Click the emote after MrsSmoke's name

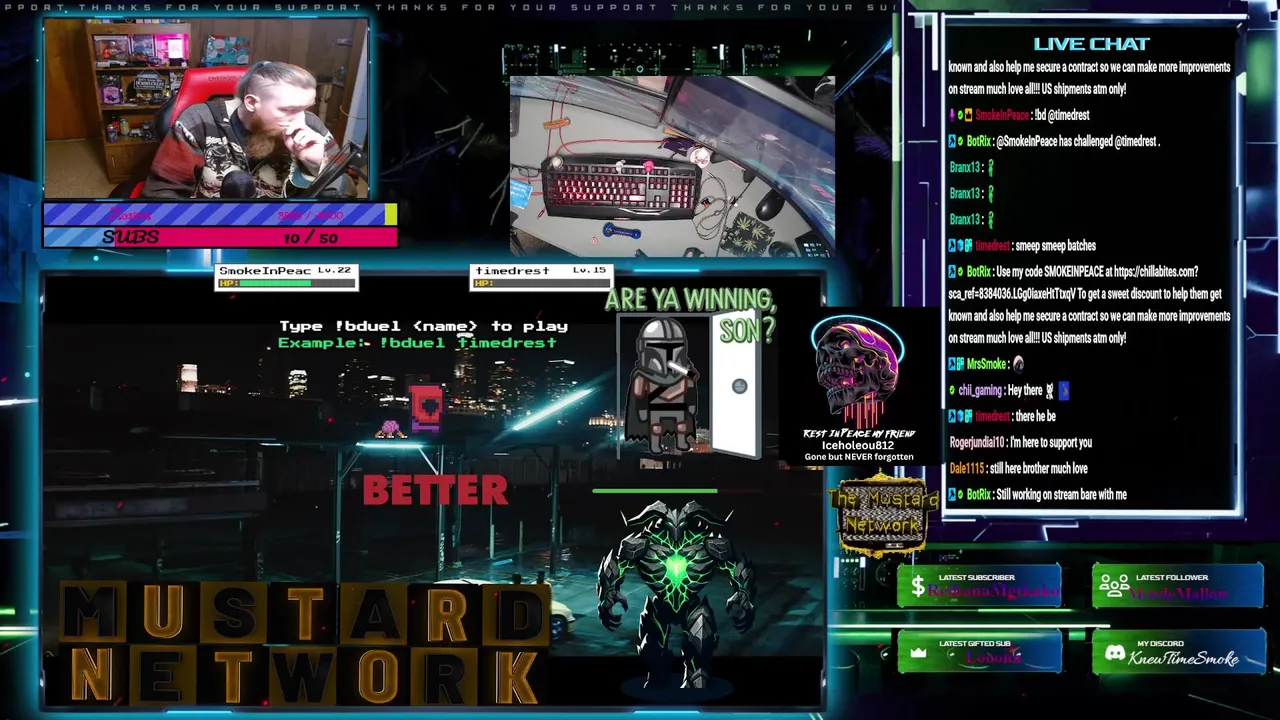pos(1019,364)
